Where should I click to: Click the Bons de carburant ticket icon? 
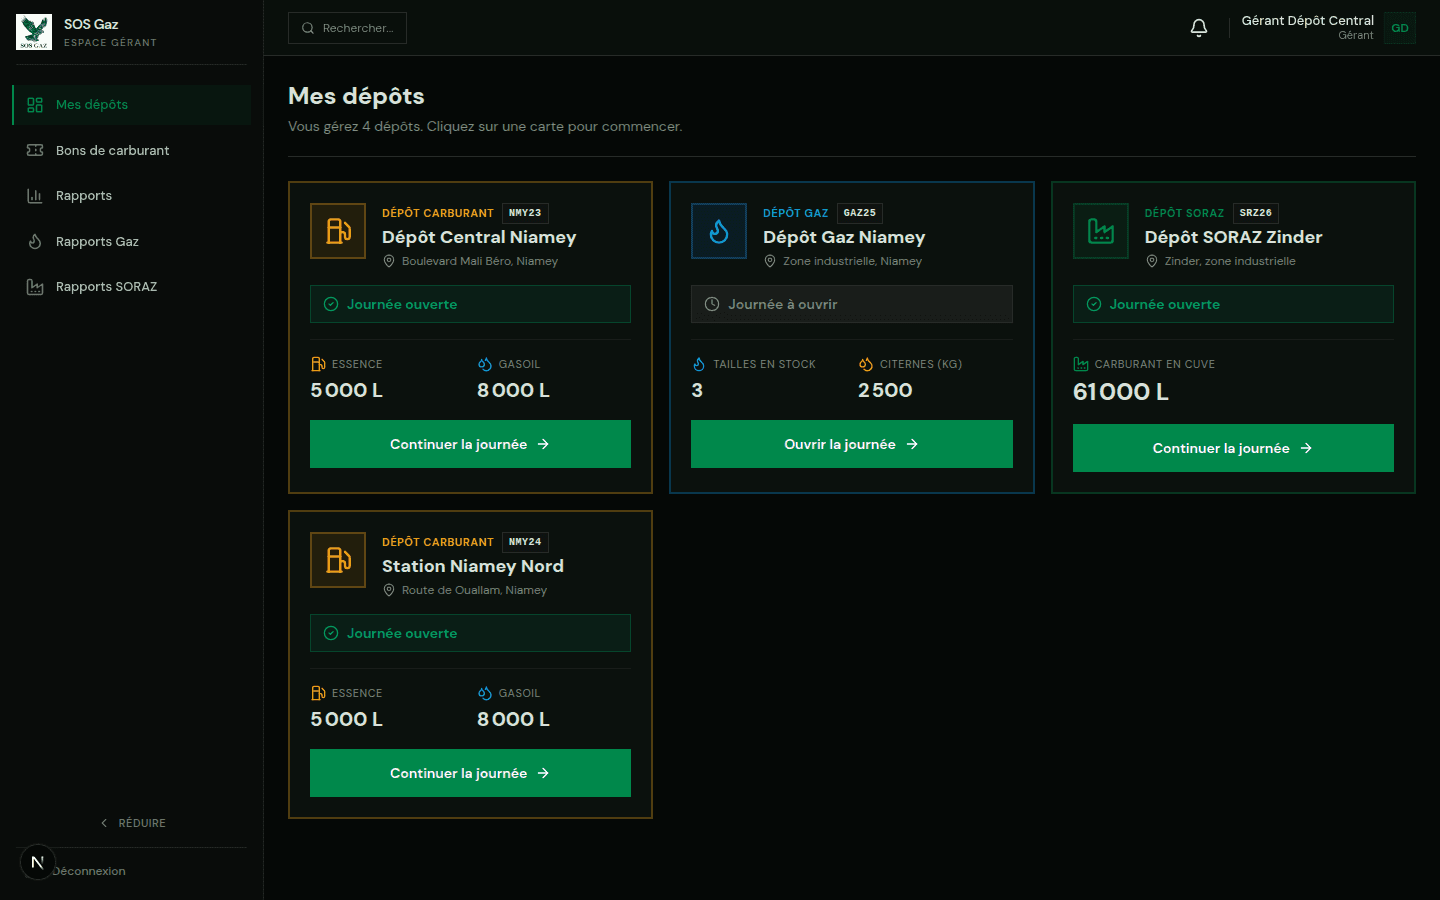(x=35, y=150)
